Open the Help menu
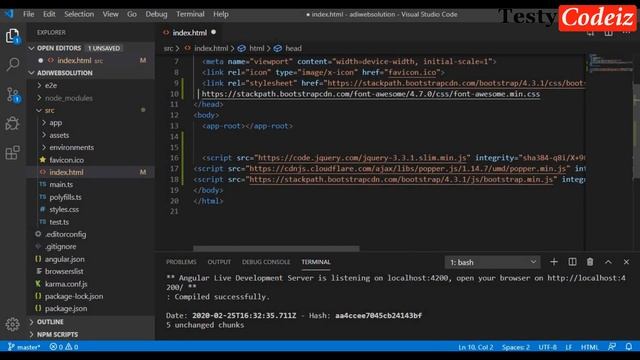The height and width of the screenshot is (360, 640). coord(220,14)
